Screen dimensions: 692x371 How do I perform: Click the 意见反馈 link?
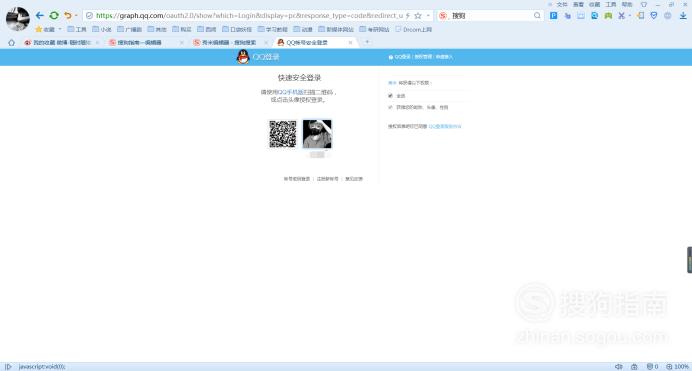(354, 179)
